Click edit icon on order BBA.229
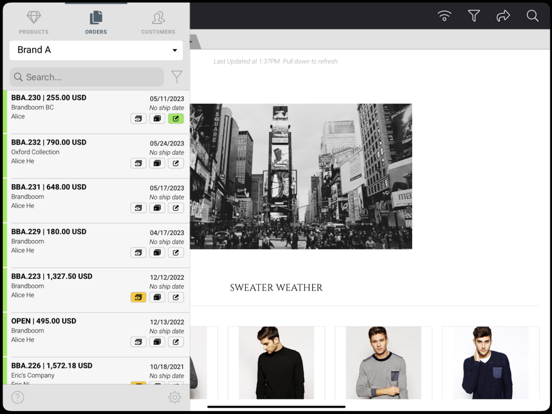The height and width of the screenshot is (414, 552). click(x=176, y=253)
